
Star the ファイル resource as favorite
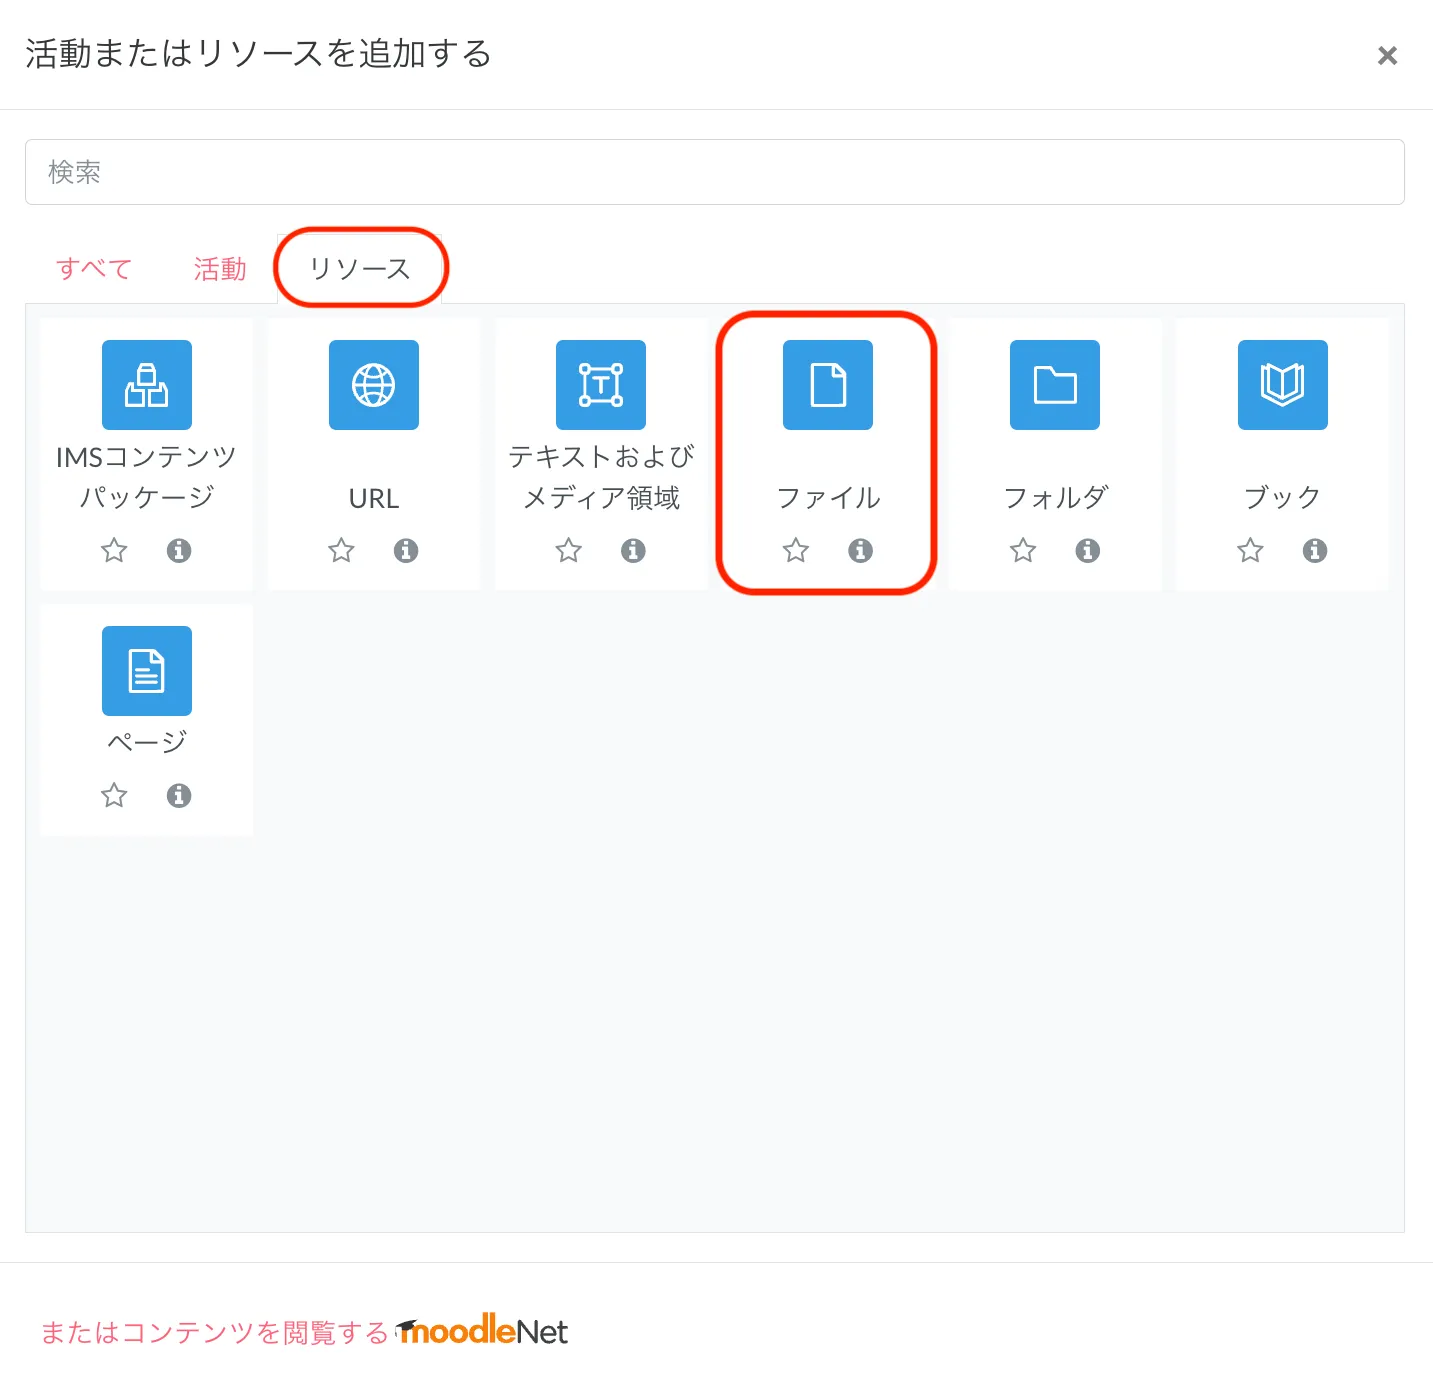point(796,550)
